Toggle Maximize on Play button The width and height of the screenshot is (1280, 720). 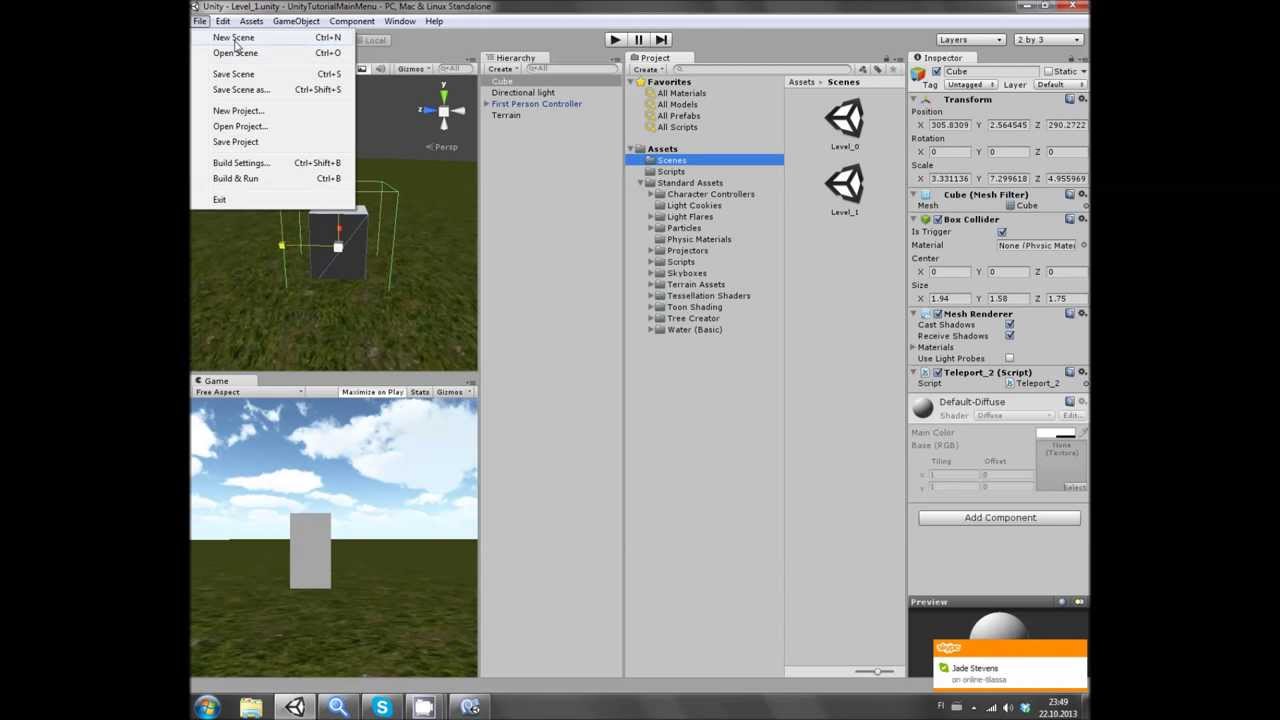click(372, 392)
